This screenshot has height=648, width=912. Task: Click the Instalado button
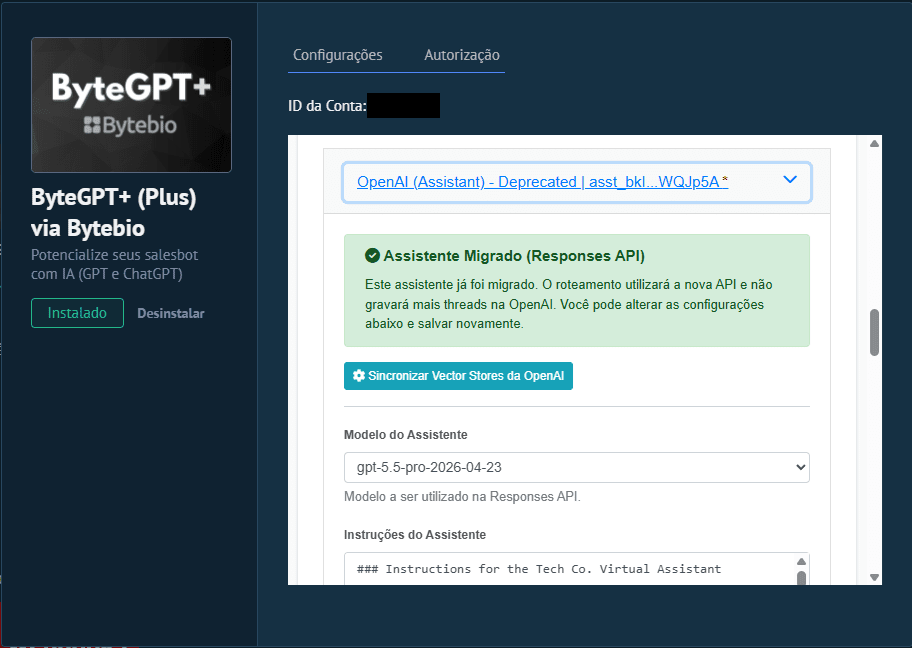[x=77, y=313]
